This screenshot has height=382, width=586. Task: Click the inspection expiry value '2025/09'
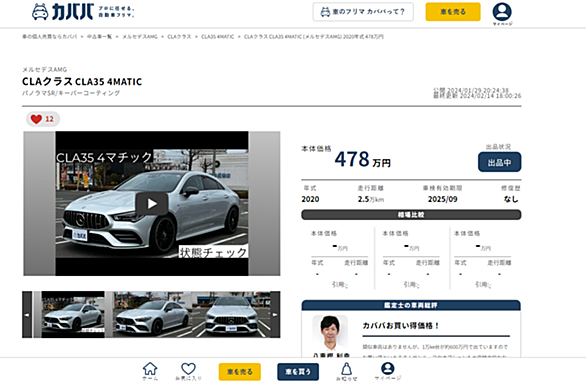(442, 199)
